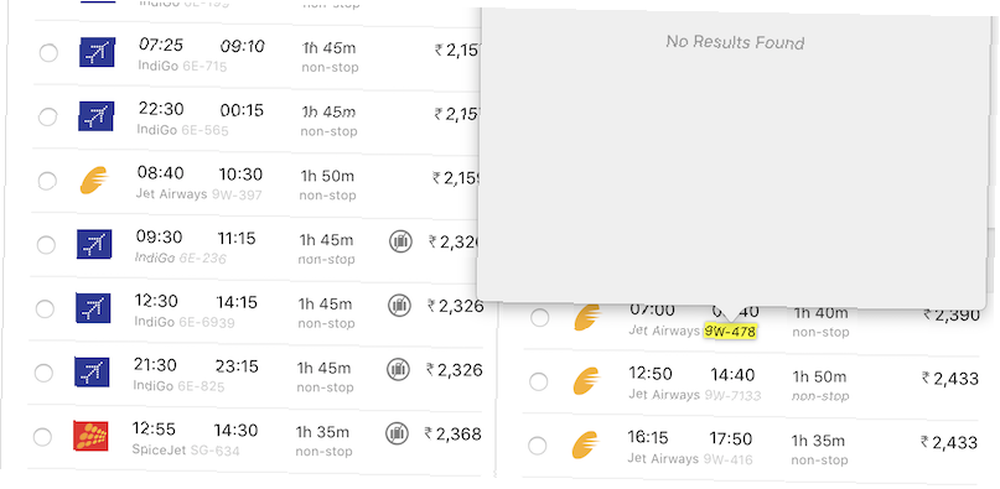Click baggage icon on IndiGo 6E-236 row
Image resolution: width=1000 pixels, height=489 pixels.
(400, 241)
